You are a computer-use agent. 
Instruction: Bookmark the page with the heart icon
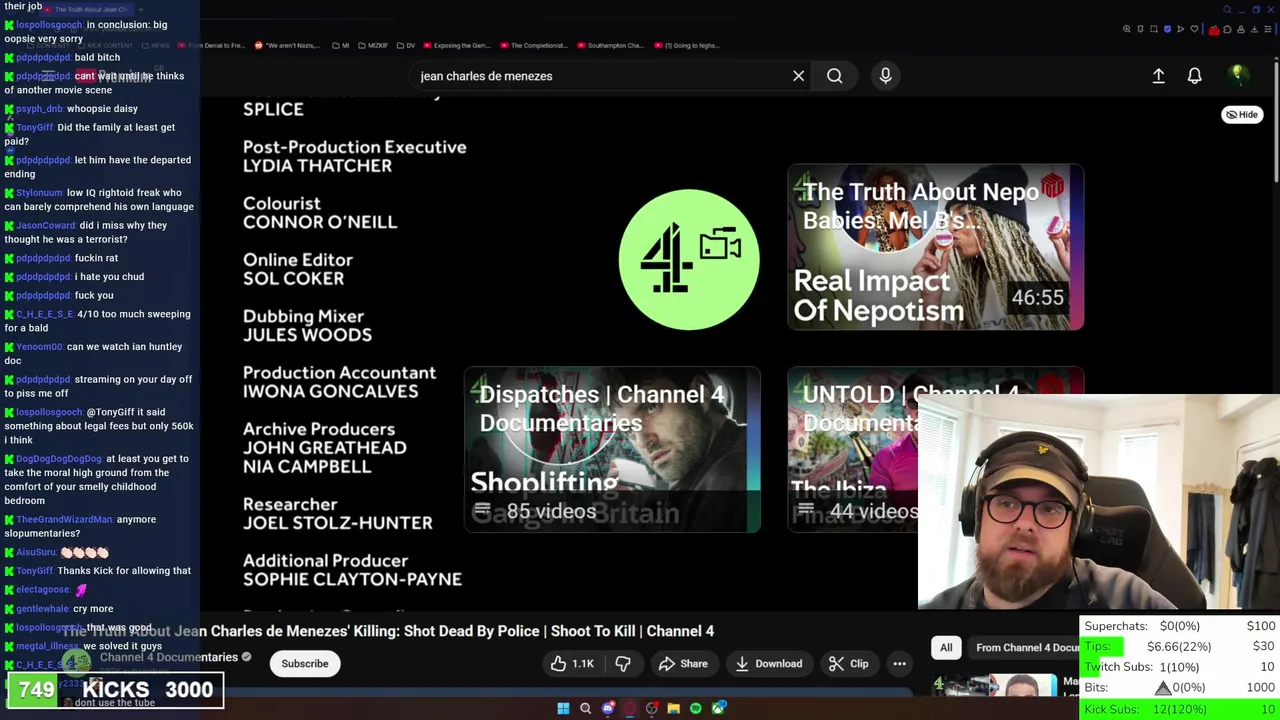[x=1194, y=29]
